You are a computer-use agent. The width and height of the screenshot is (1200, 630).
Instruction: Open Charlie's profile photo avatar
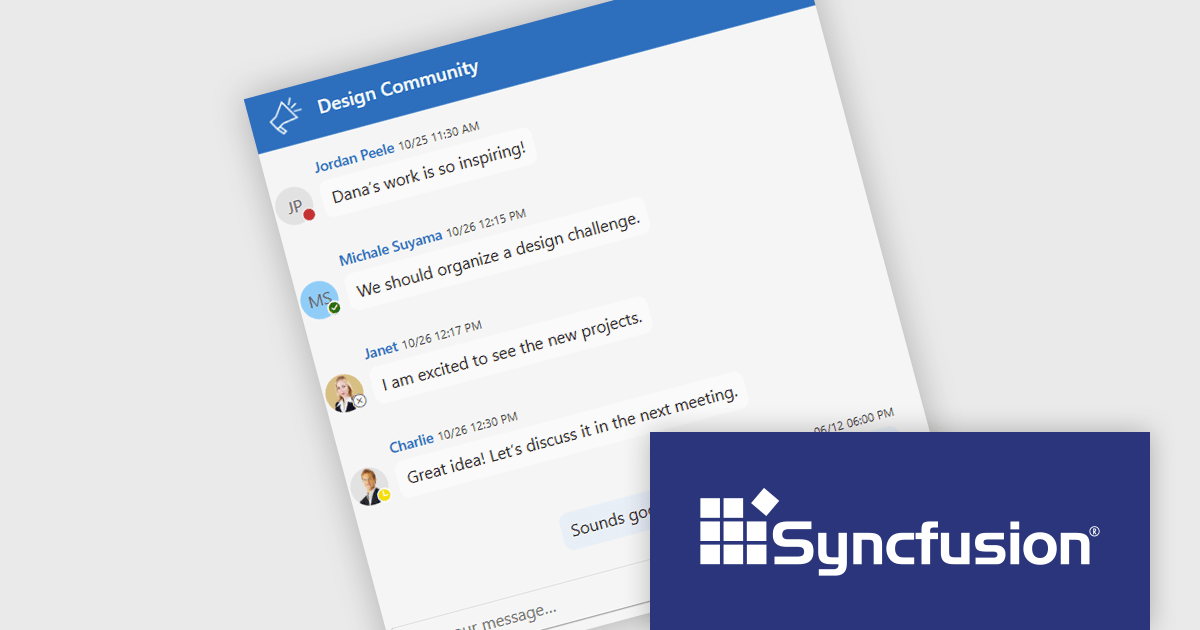click(370, 486)
